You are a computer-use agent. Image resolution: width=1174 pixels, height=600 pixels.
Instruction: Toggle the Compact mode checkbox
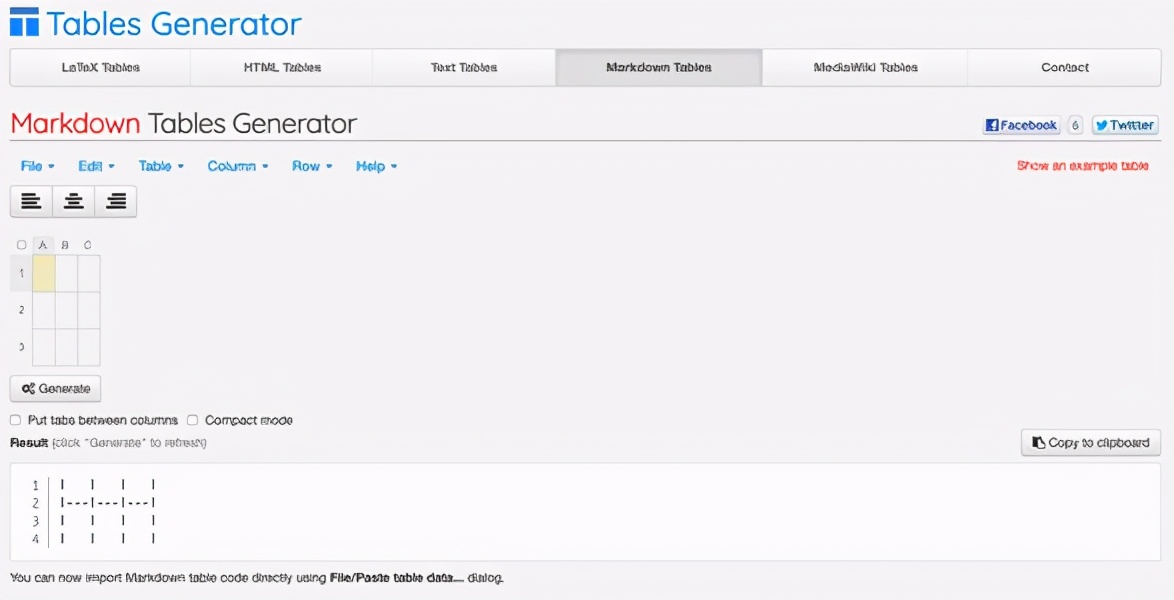(192, 420)
